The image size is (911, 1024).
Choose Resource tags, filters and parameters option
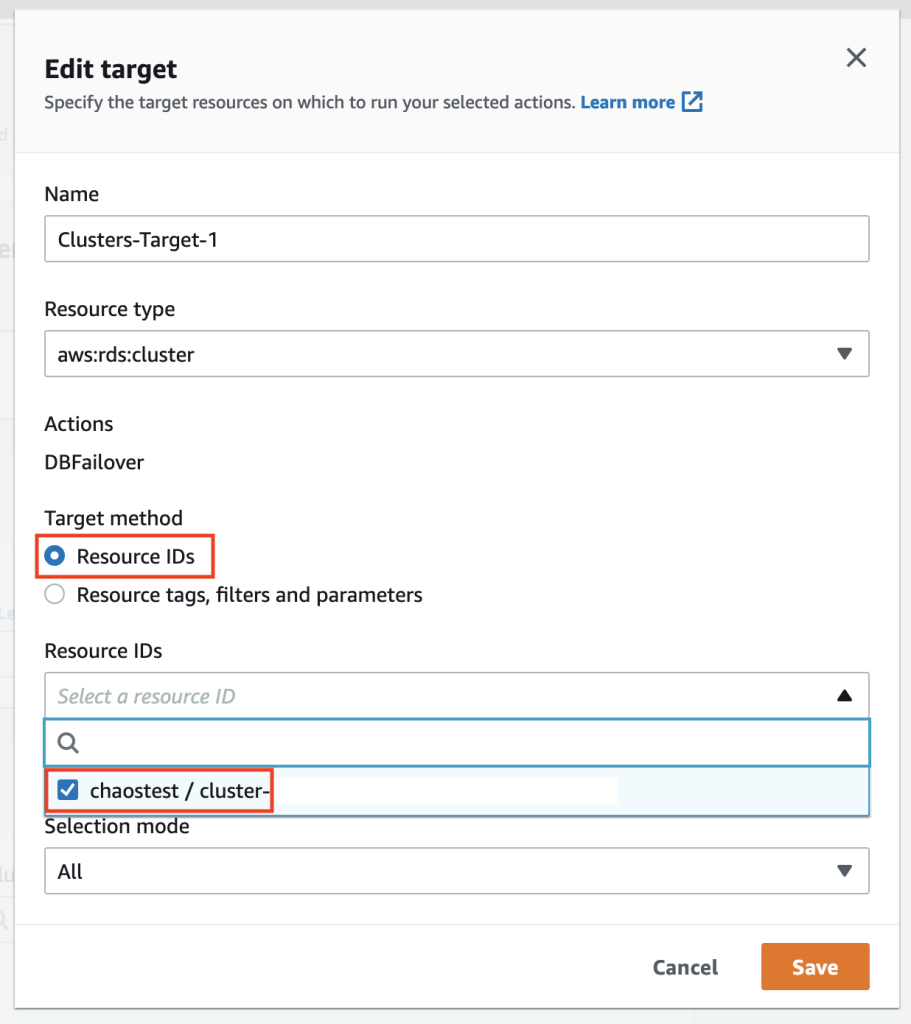(54, 594)
